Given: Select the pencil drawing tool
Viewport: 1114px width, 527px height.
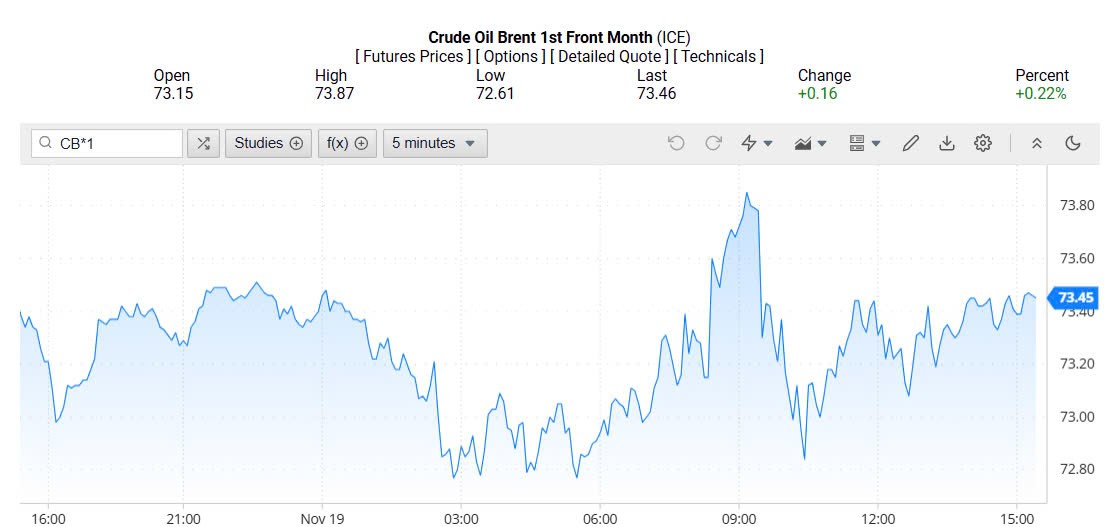Looking at the screenshot, I should (x=910, y=143).
